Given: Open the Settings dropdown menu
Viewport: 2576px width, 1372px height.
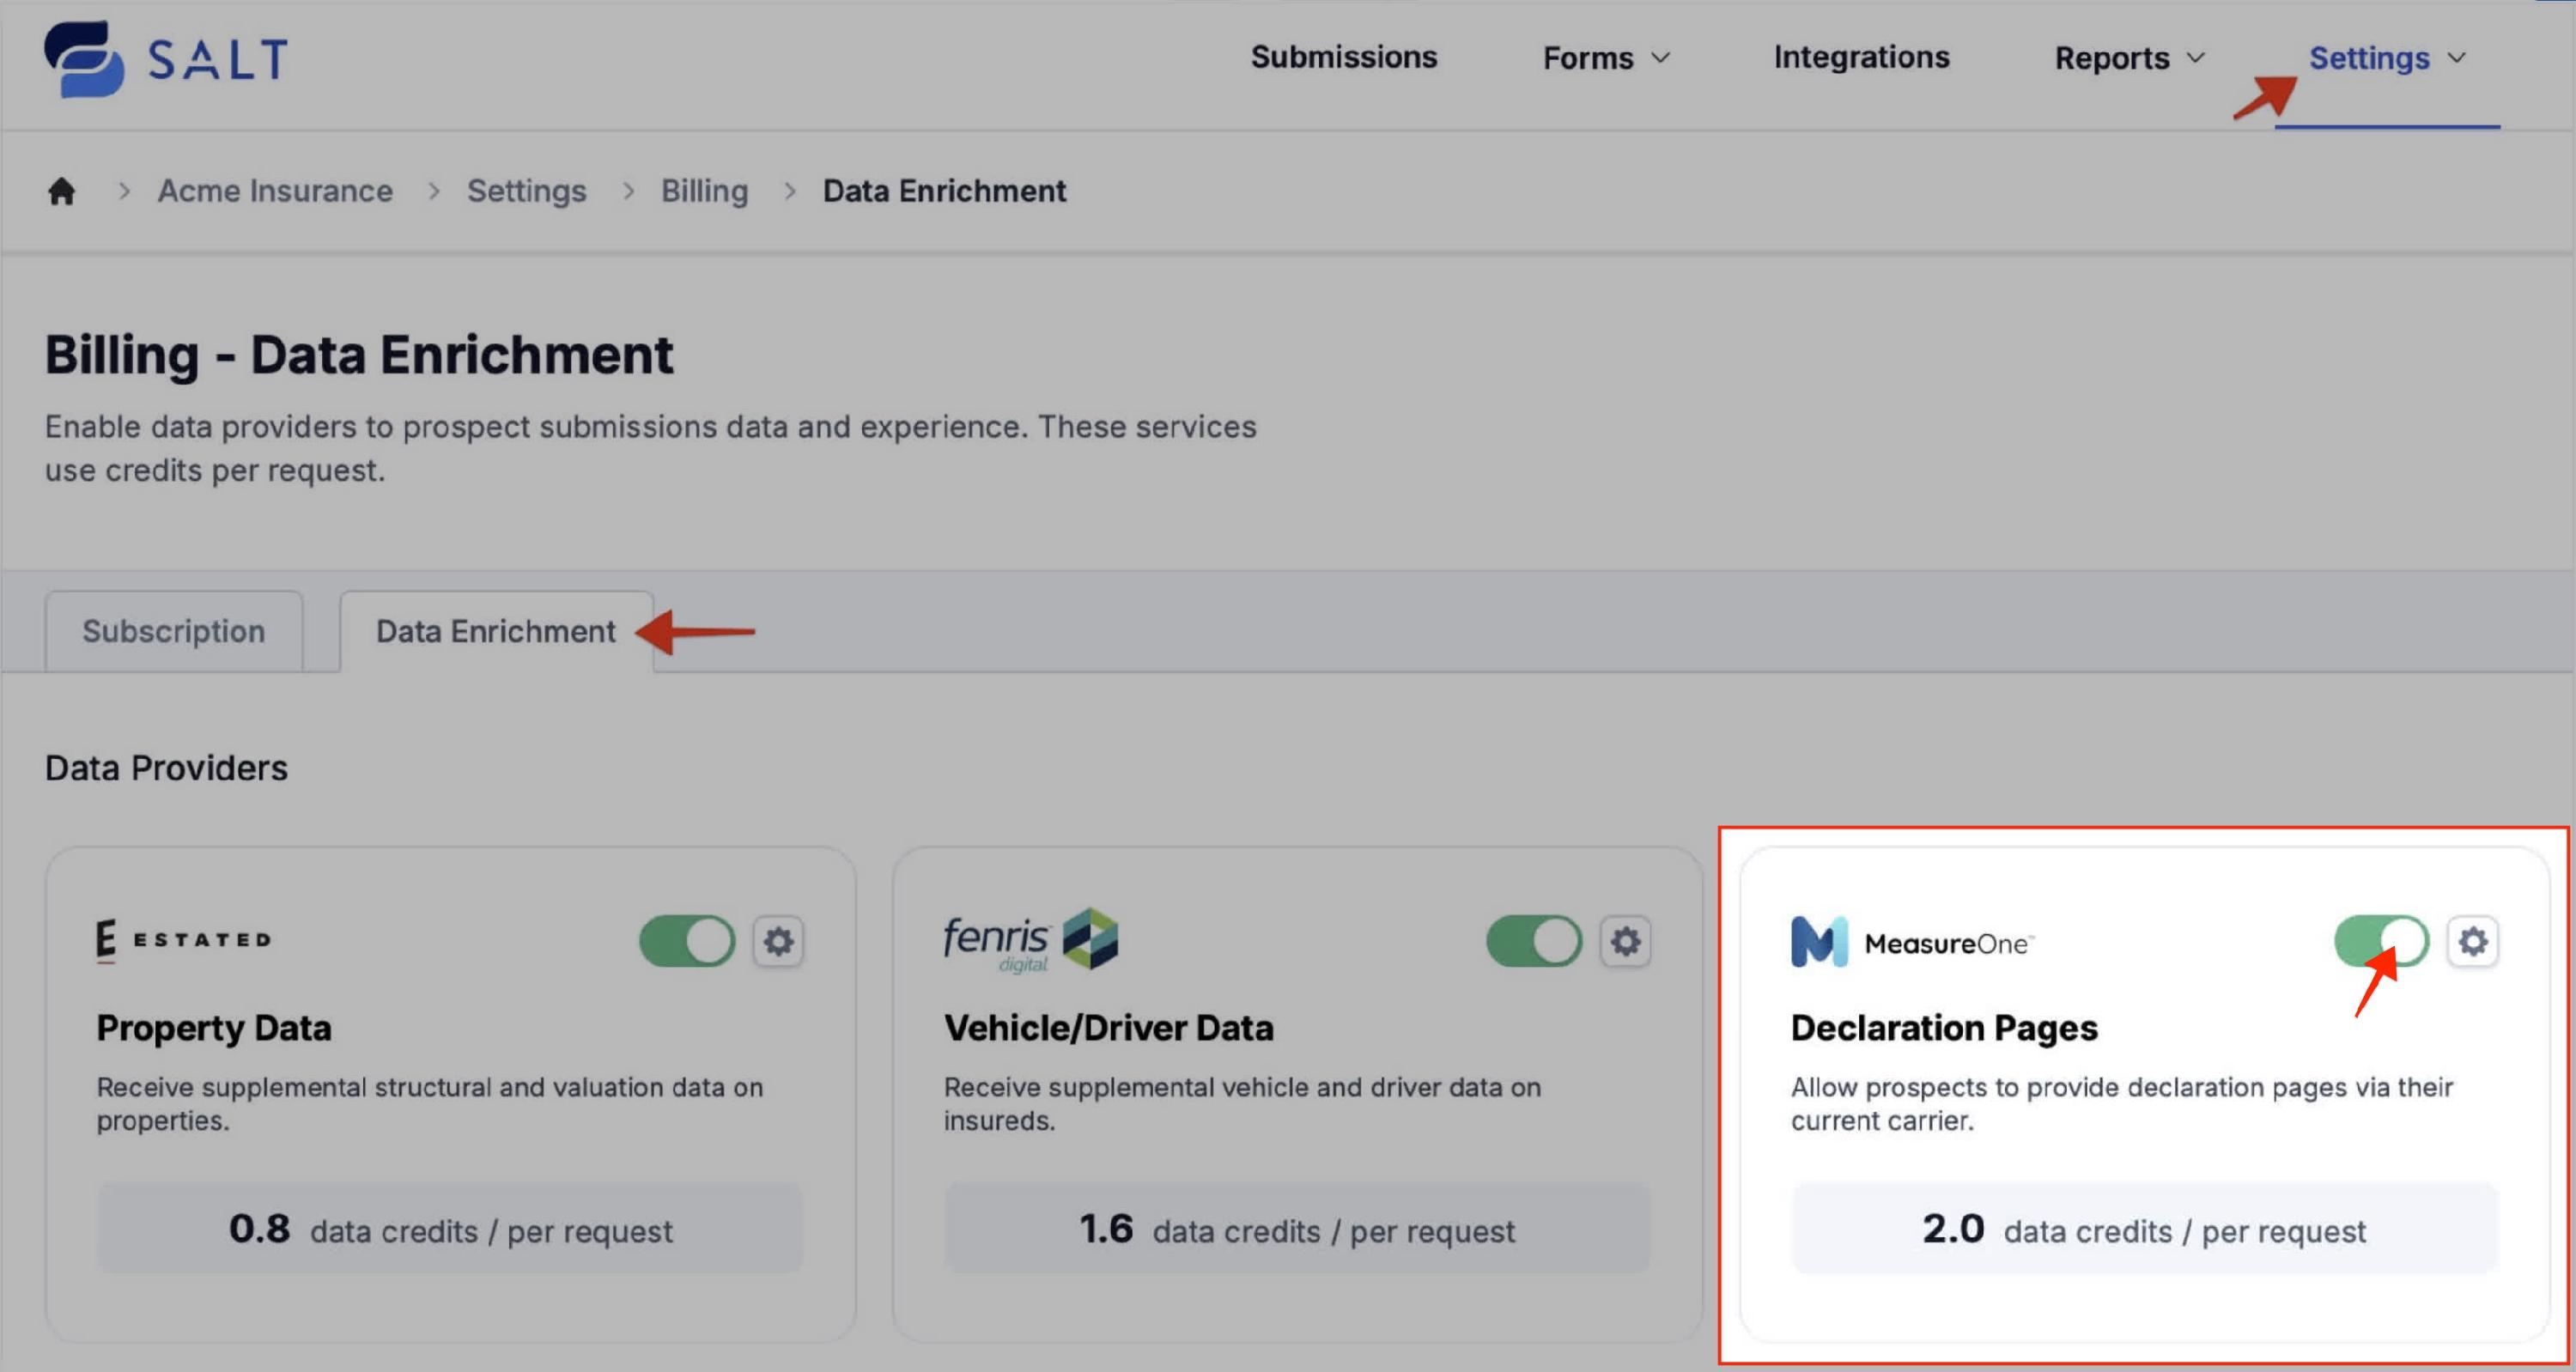Looking at the screenshot, I should click(x=2386, y=58).
